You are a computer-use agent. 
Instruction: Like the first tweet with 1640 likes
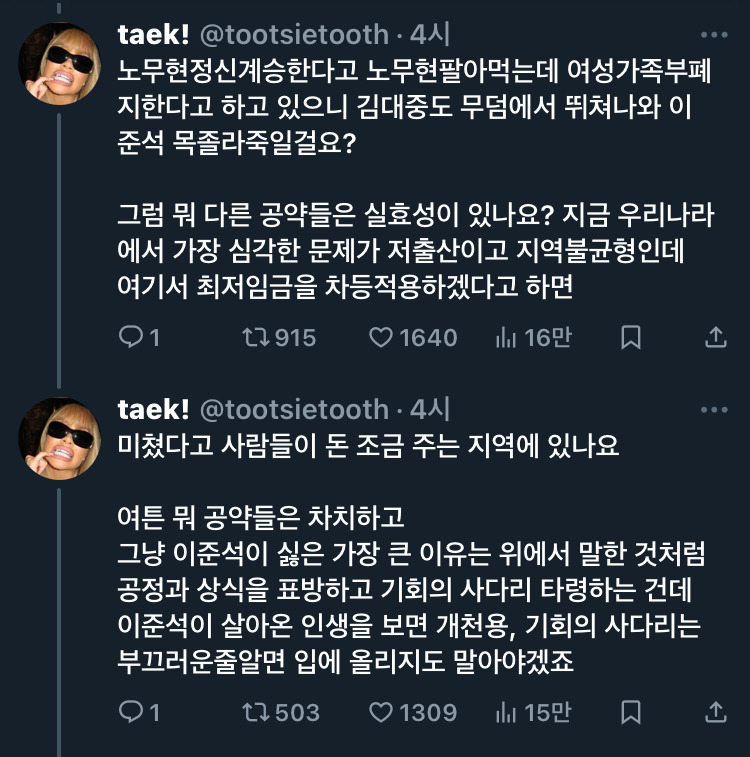click(381, 338)
